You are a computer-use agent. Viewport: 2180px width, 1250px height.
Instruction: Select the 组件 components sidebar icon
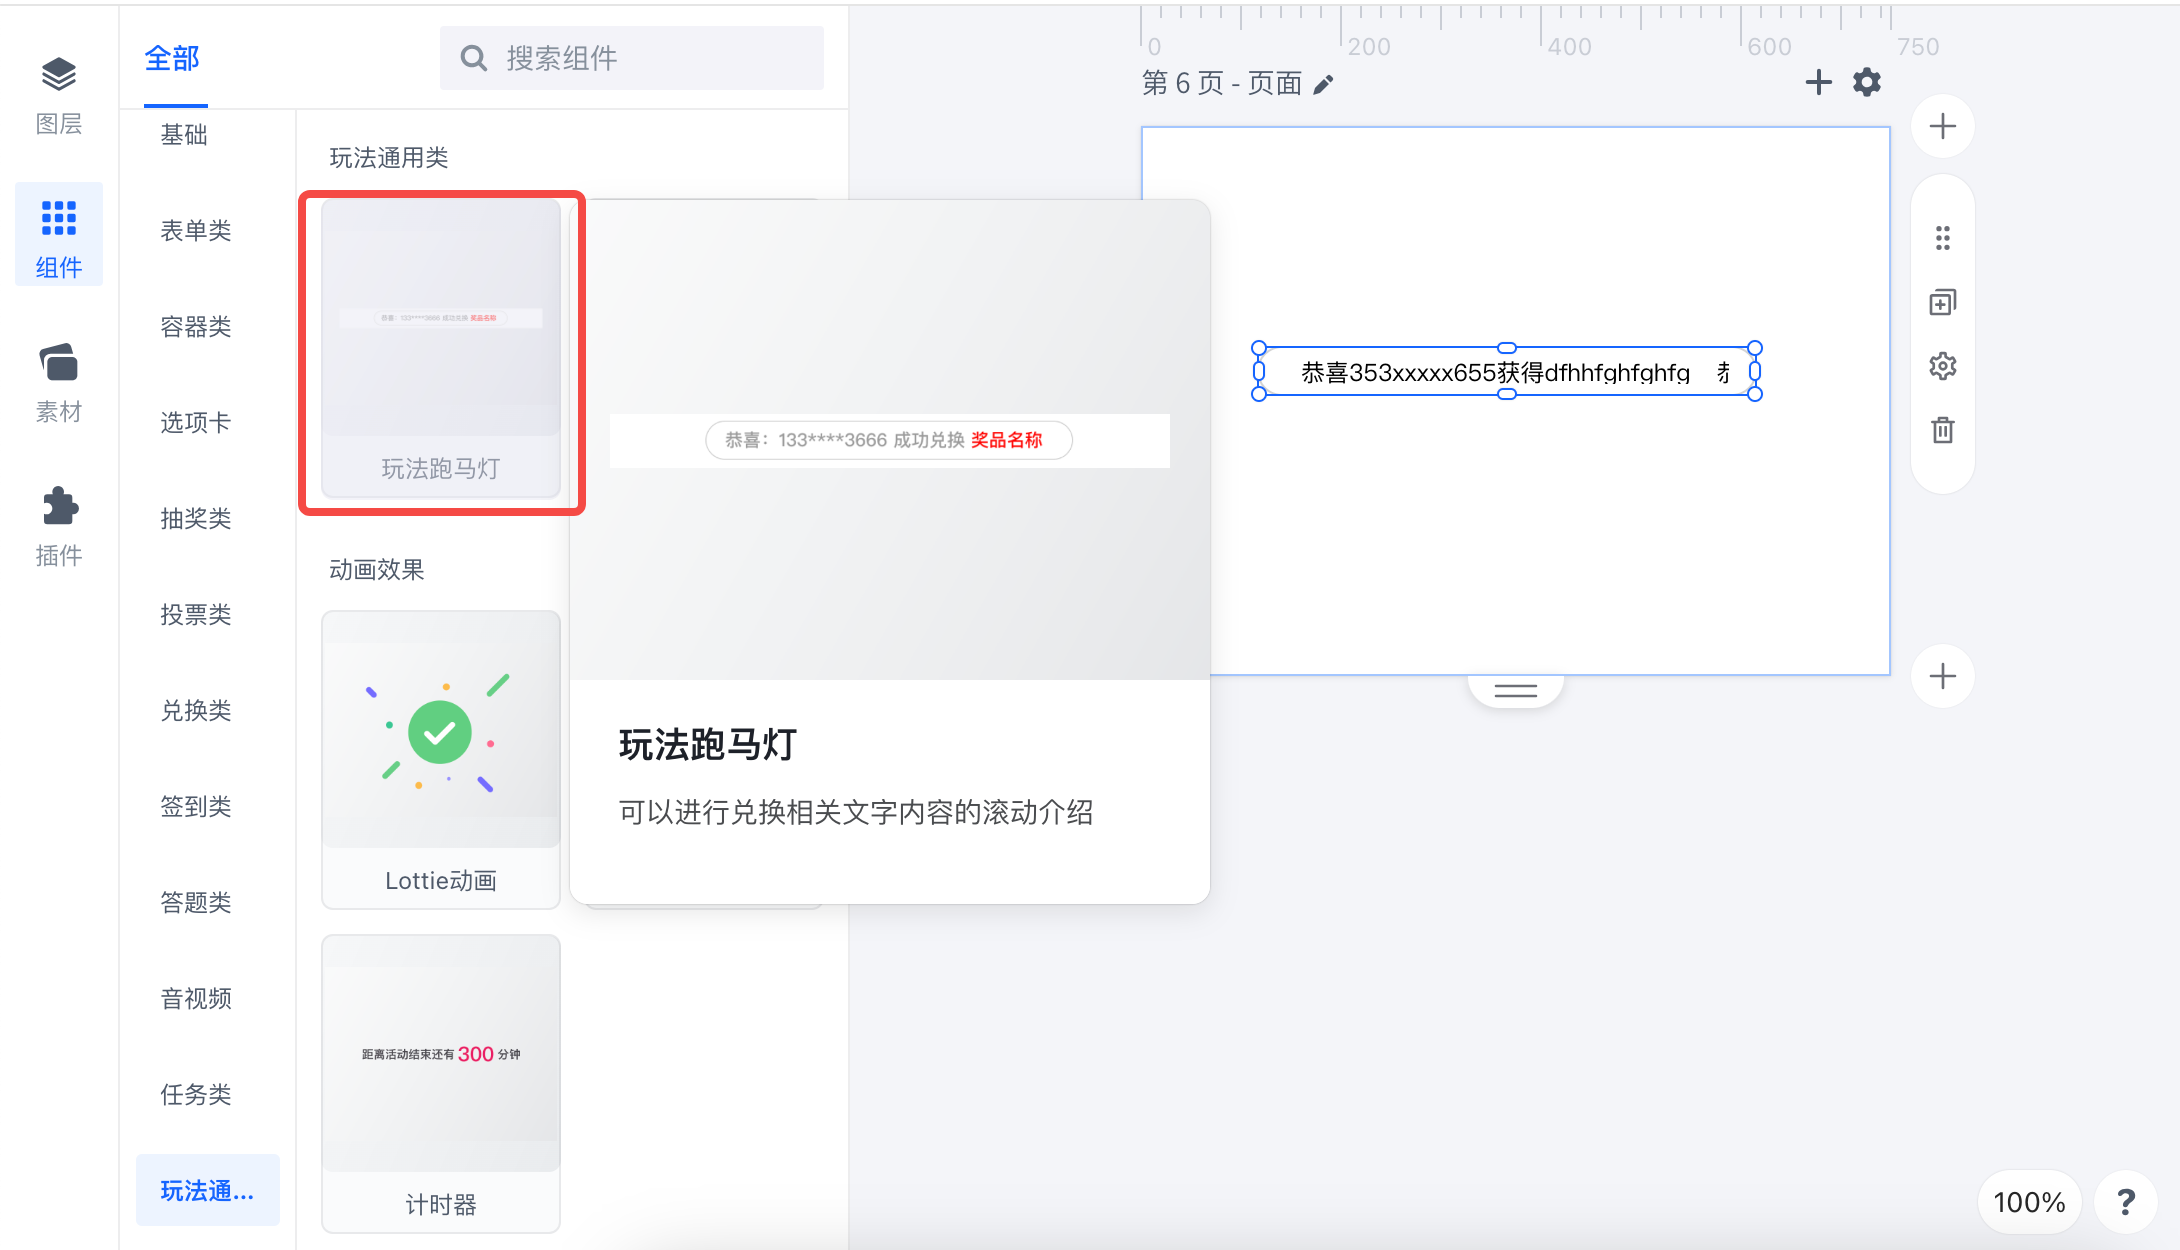tap(59, 236)
